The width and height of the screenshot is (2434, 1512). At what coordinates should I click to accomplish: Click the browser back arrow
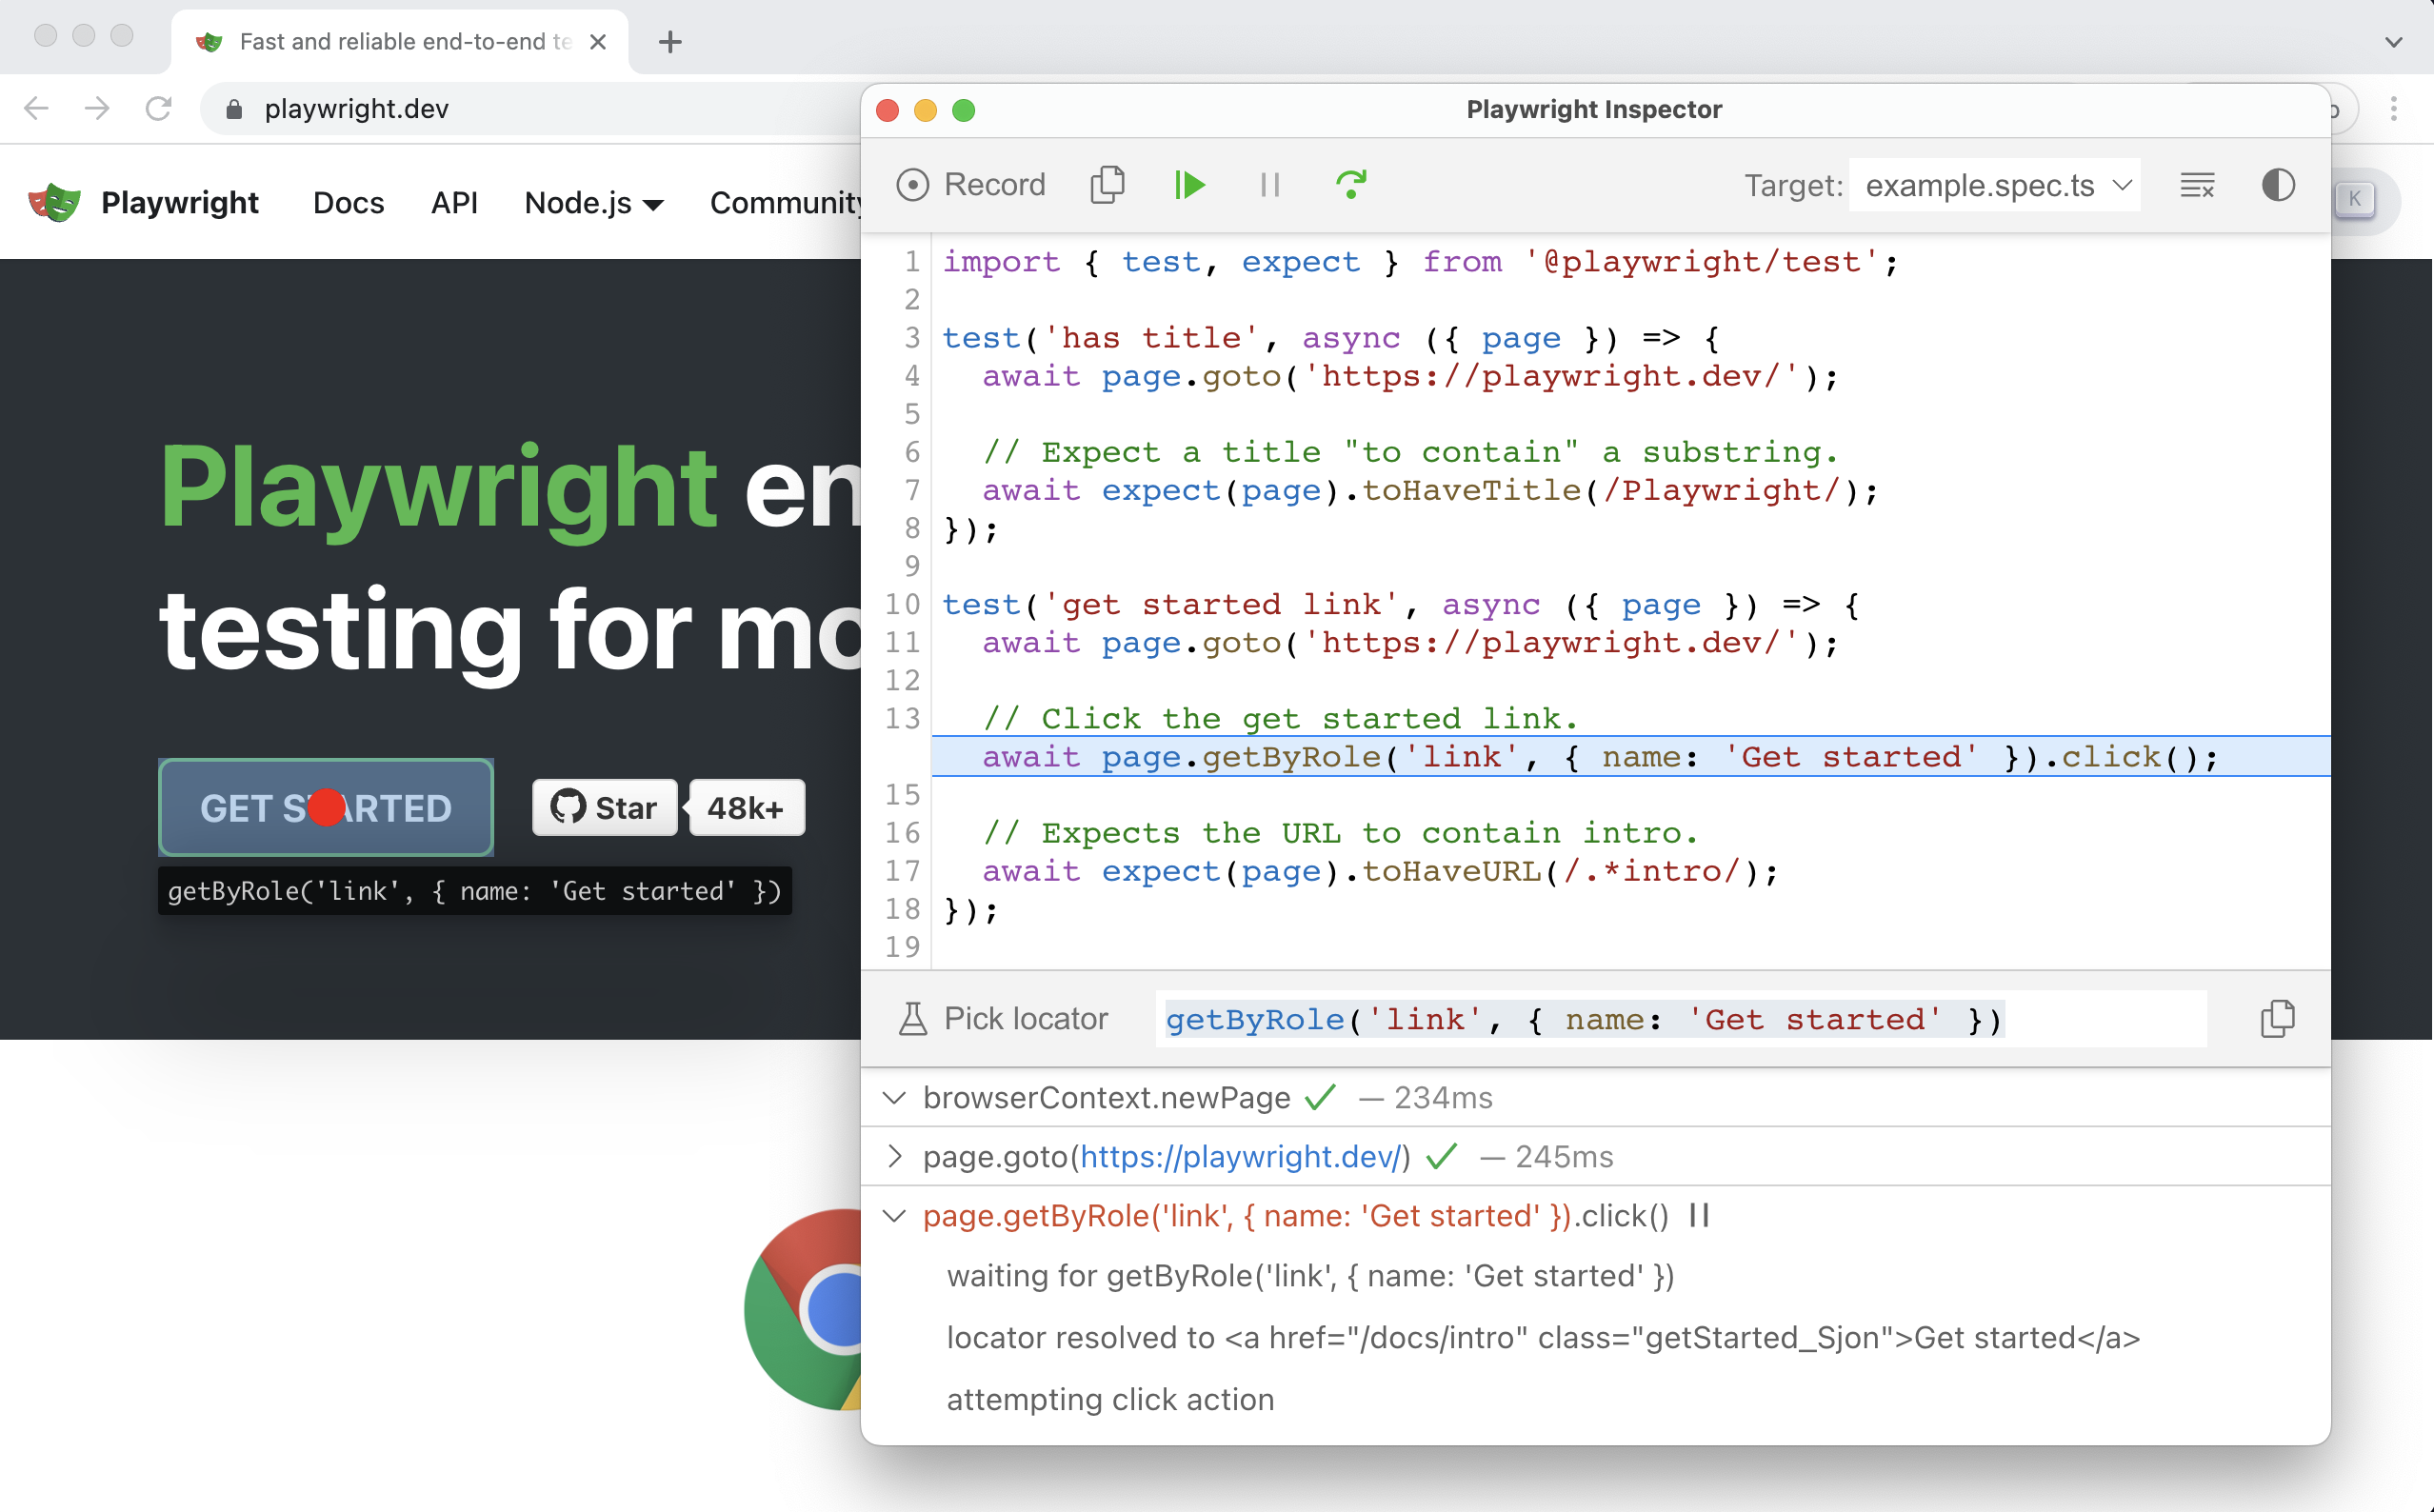(36, 108)
